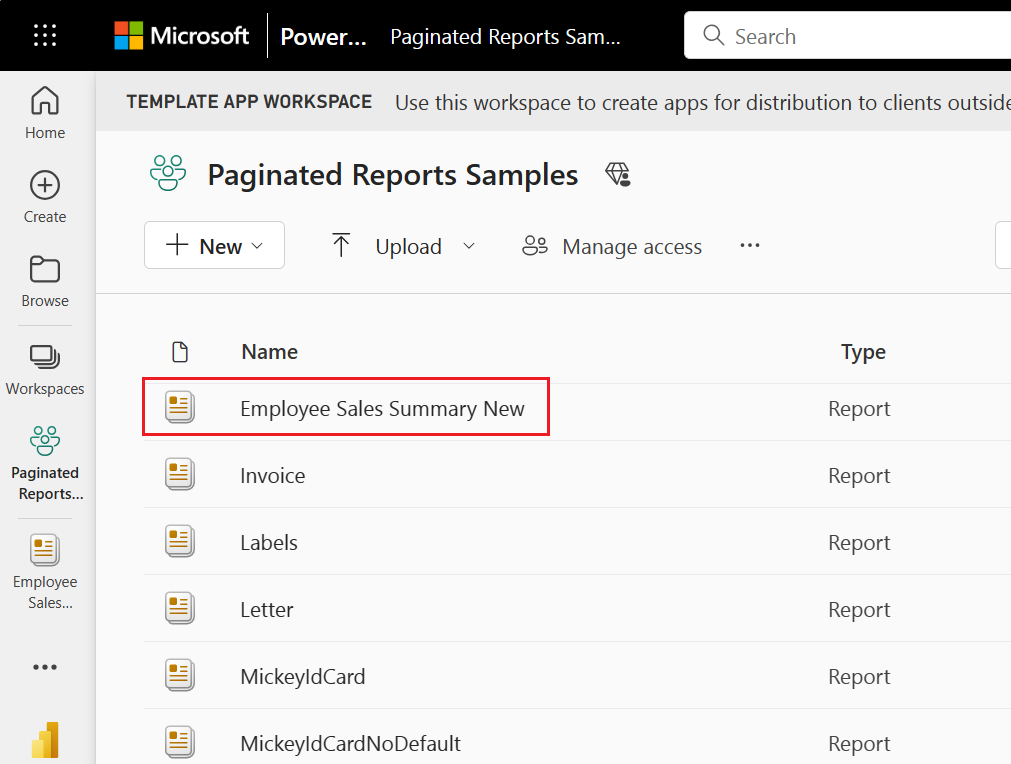This screenshot has width=1011, height=764.
Task: Expand the sidebar overflow ellipsis menu
Action: 44,667
